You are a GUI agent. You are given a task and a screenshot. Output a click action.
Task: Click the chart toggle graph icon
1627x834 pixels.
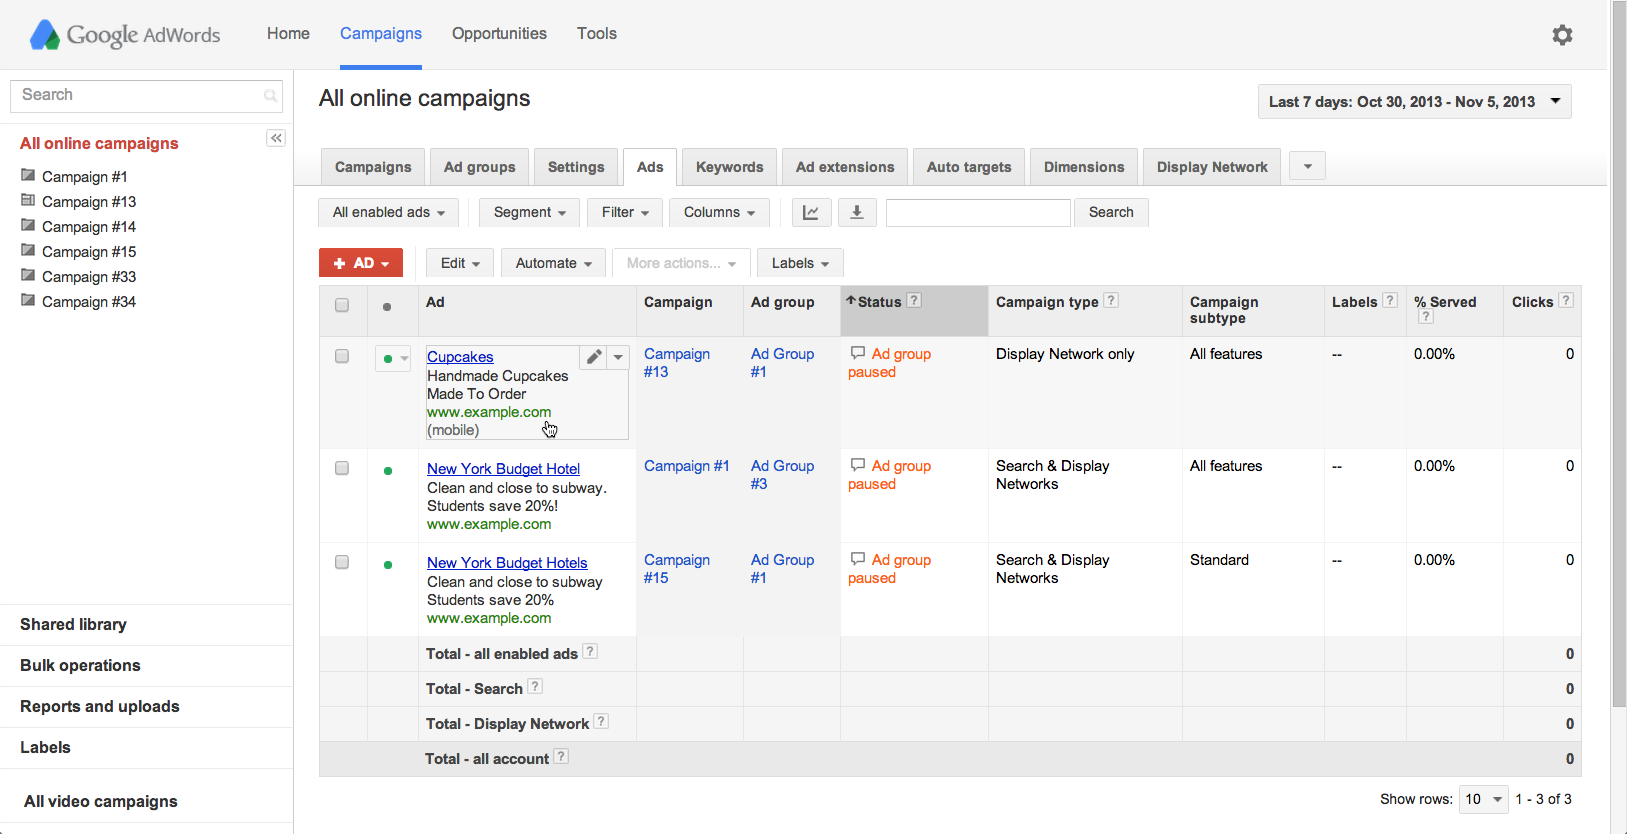pos(811,212)
